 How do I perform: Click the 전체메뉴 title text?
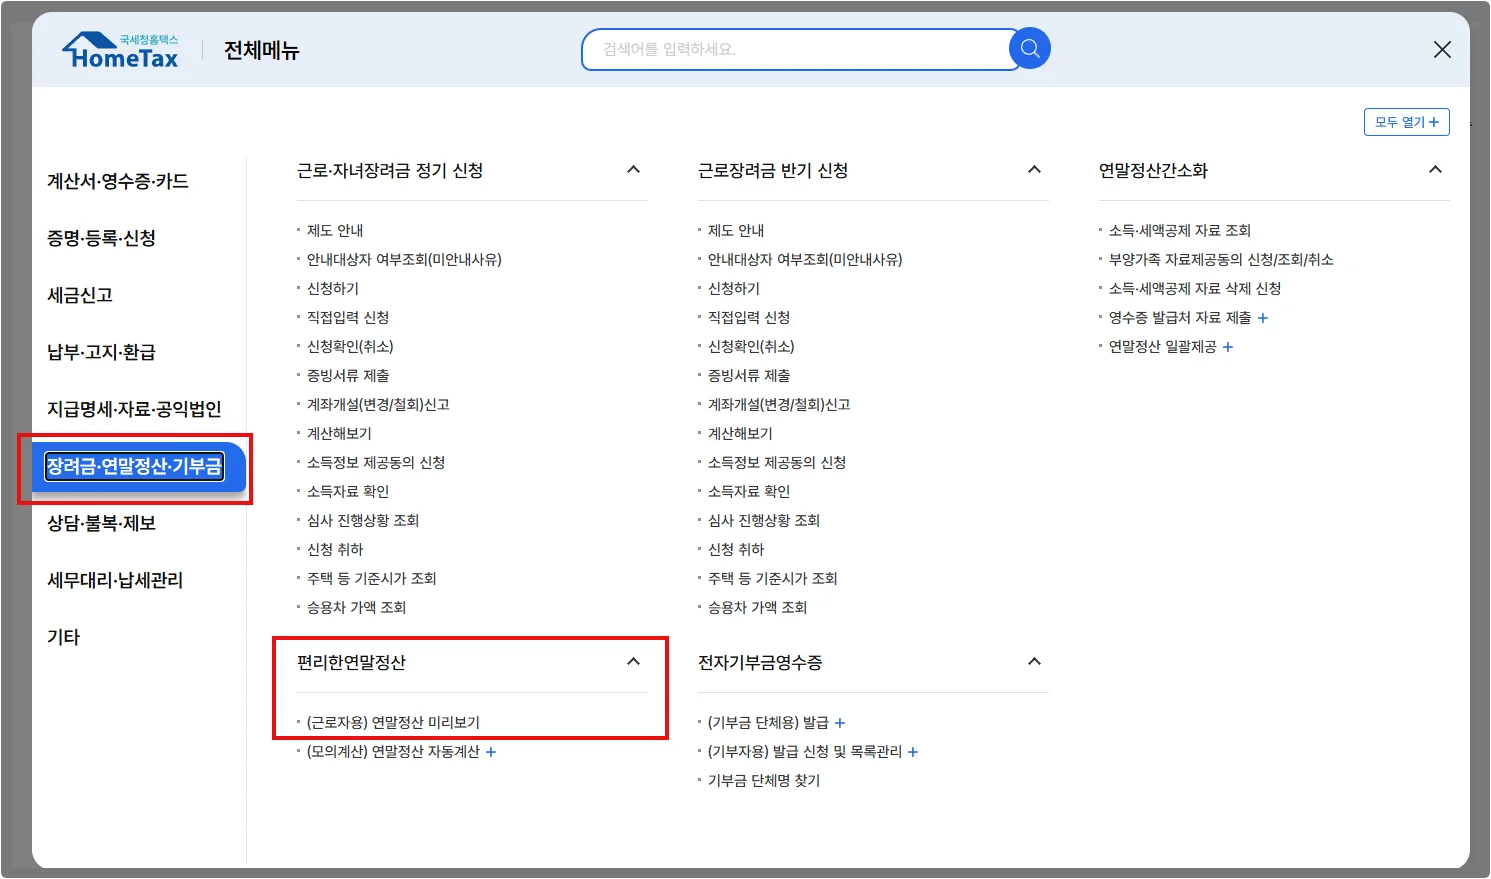pos(262,50)
